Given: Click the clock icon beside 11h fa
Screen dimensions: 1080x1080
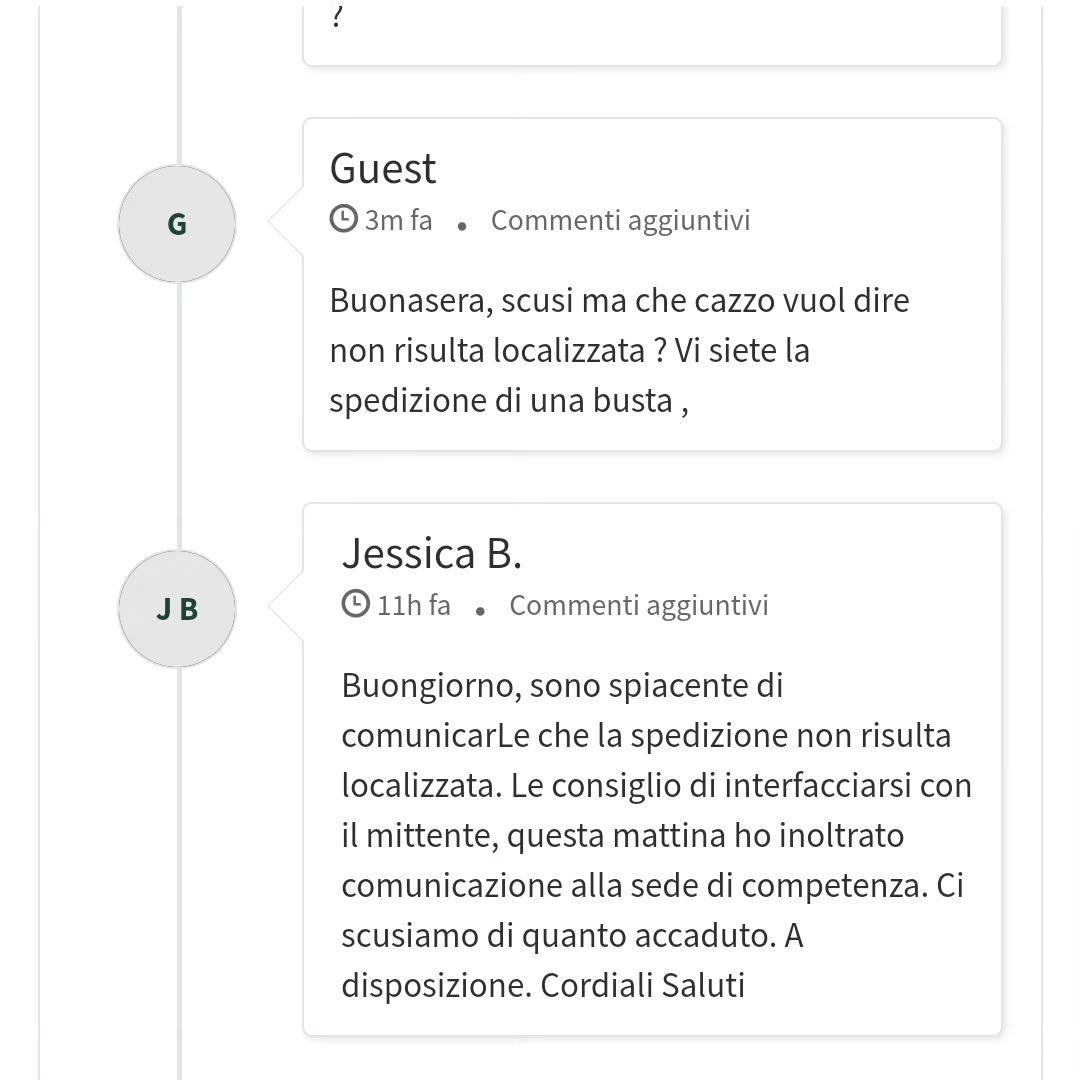Looking at the screenshot, I should point(355,605).
